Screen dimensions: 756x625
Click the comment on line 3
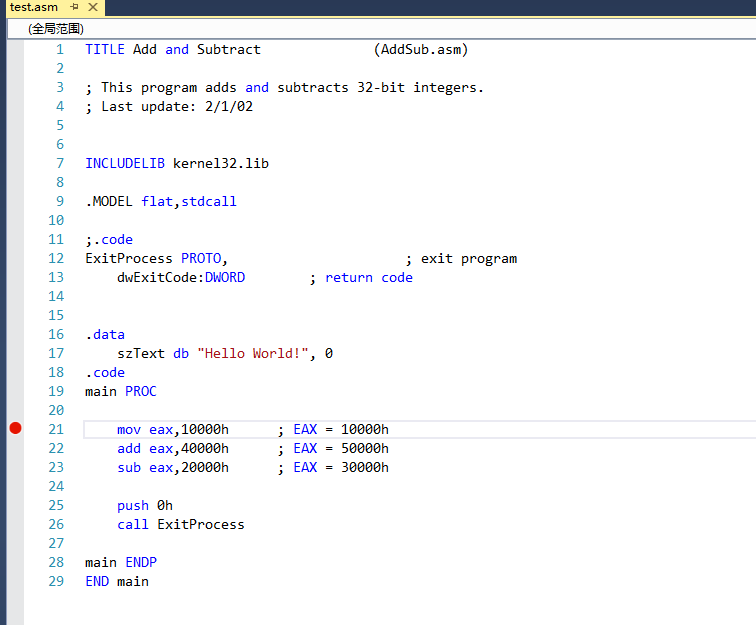point(284,88)
